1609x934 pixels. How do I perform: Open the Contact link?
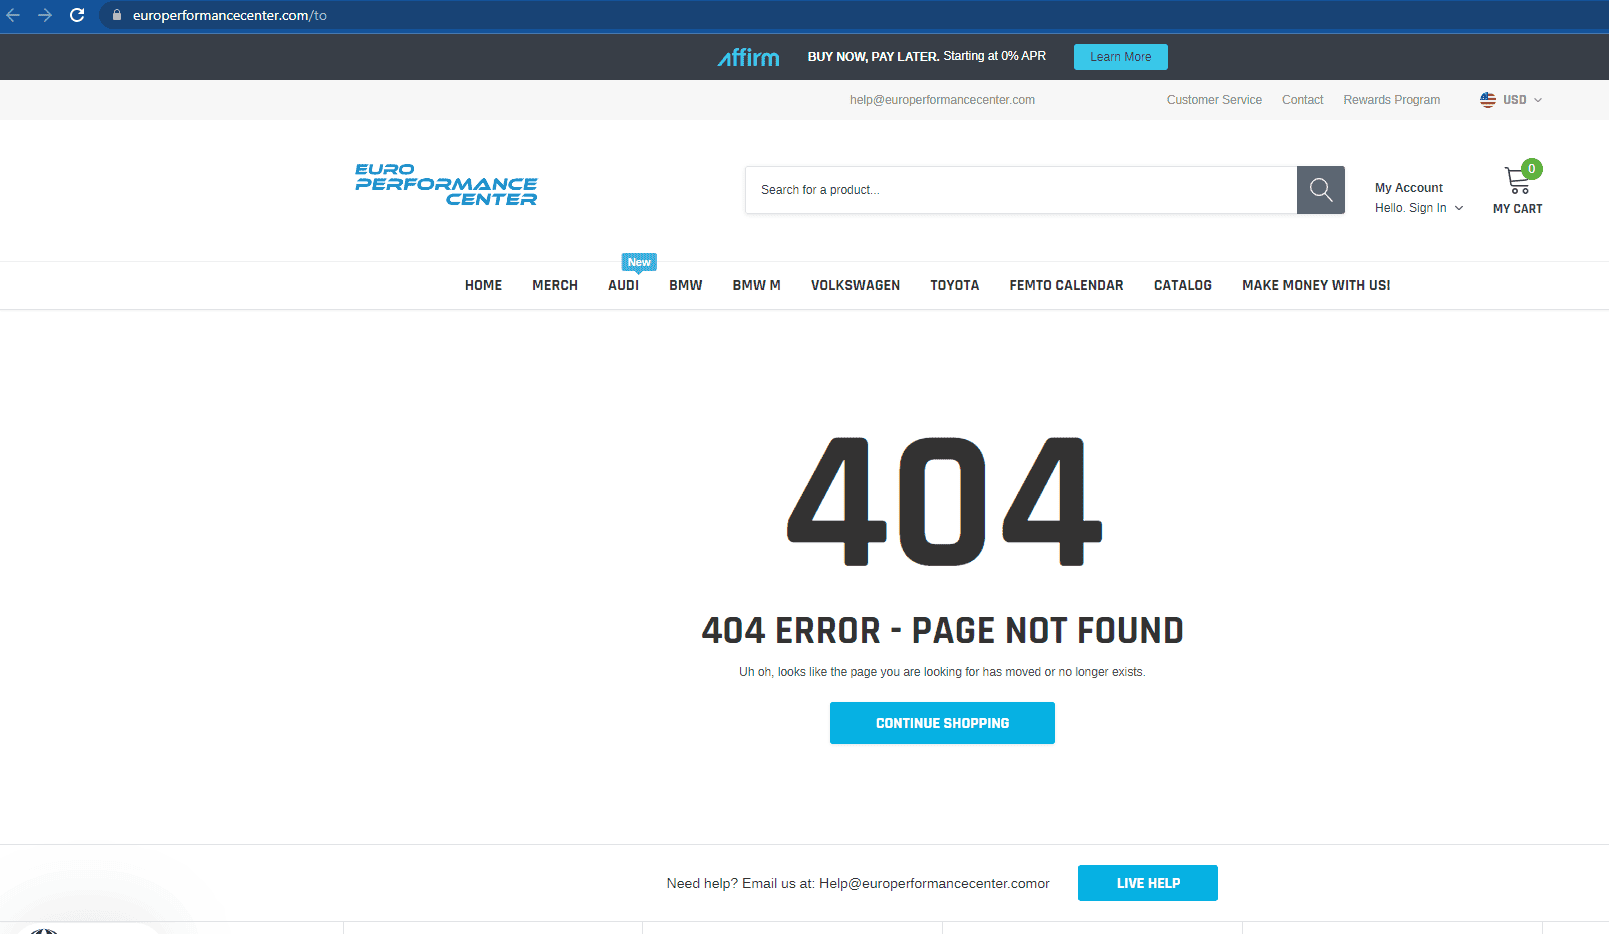coord(1302,100)
